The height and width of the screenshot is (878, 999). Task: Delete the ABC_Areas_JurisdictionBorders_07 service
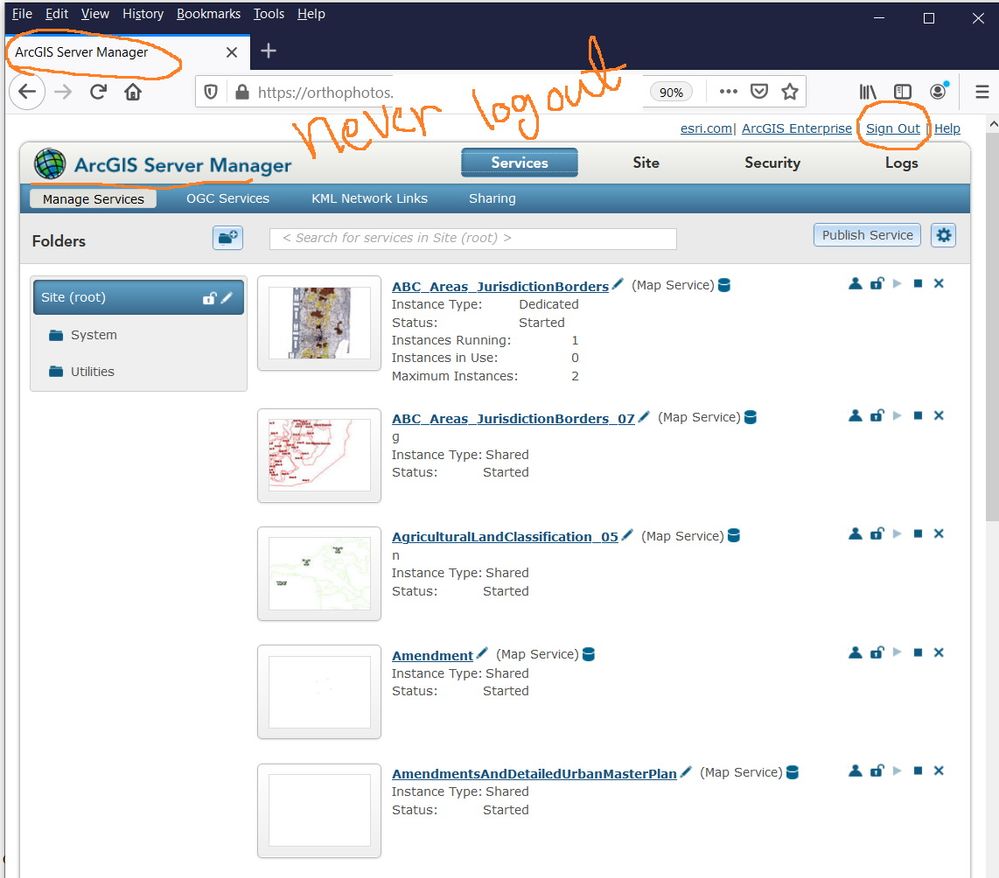tap(938, 415)
